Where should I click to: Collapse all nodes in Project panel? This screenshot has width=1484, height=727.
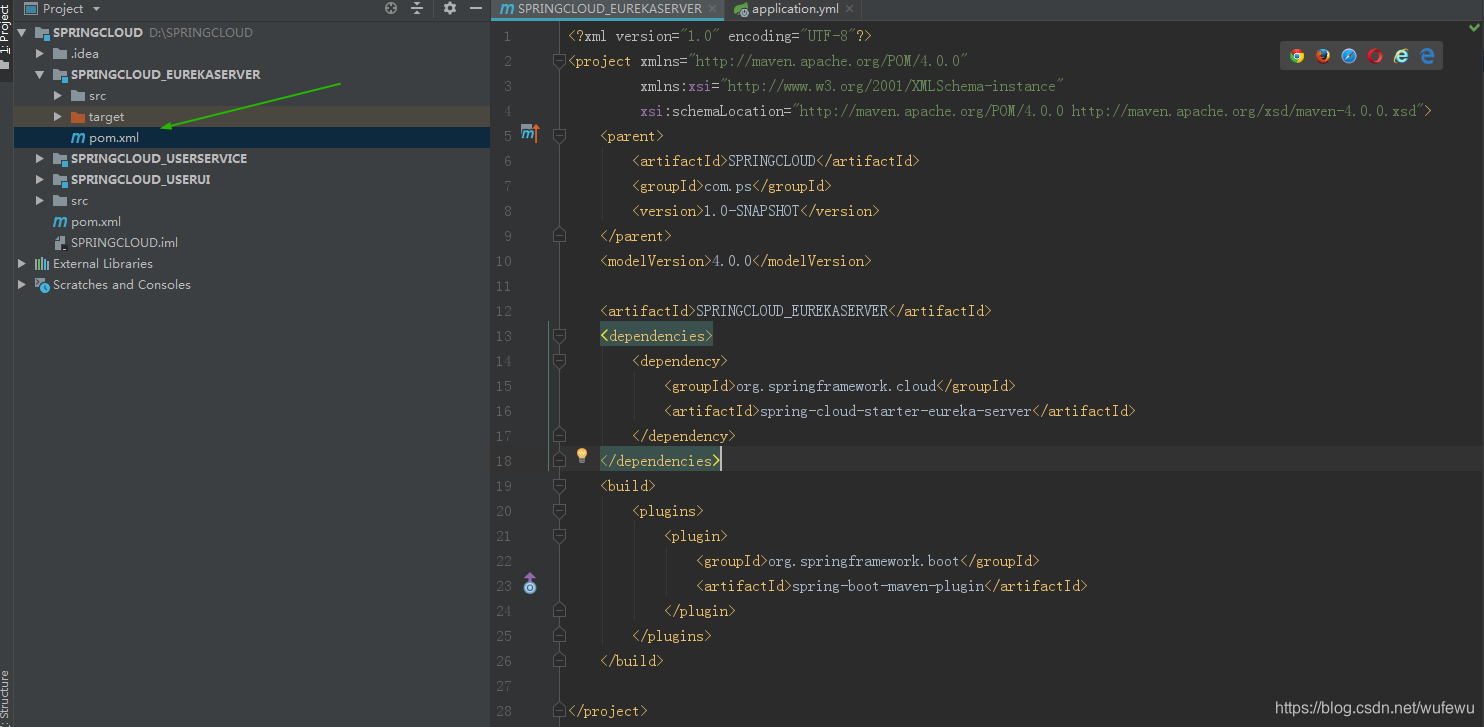(x=417, y=8)
